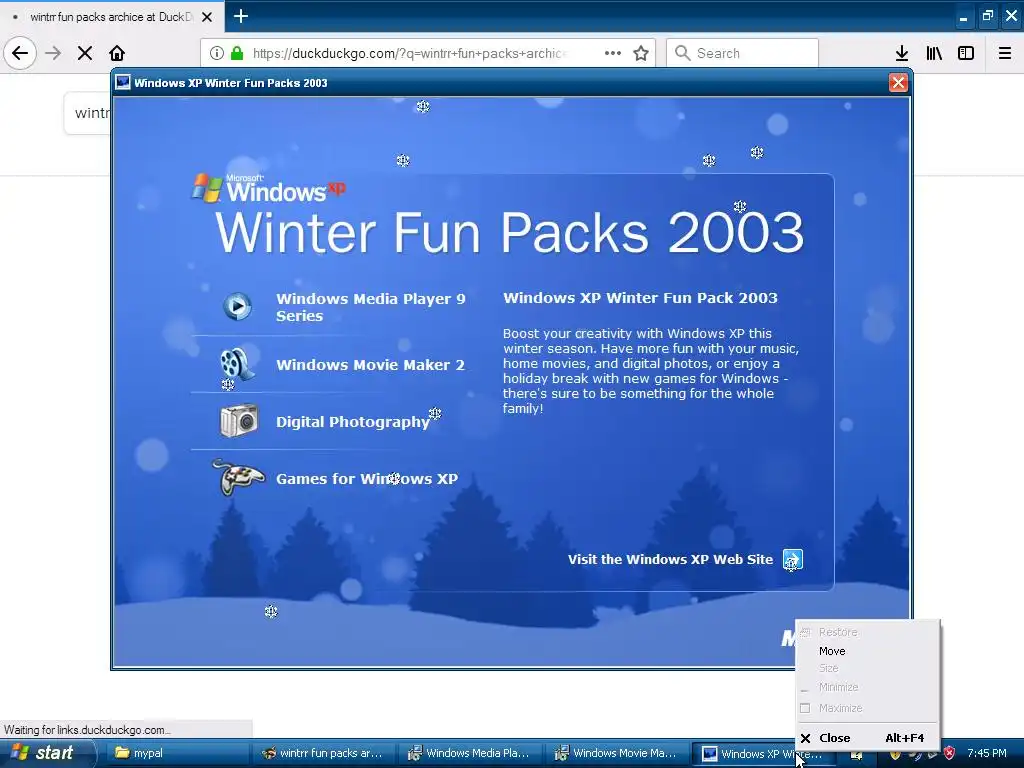This screenshot has height=768, width=1024.
Task: Open Digital Photography link
Action: (x=353, y=422)
